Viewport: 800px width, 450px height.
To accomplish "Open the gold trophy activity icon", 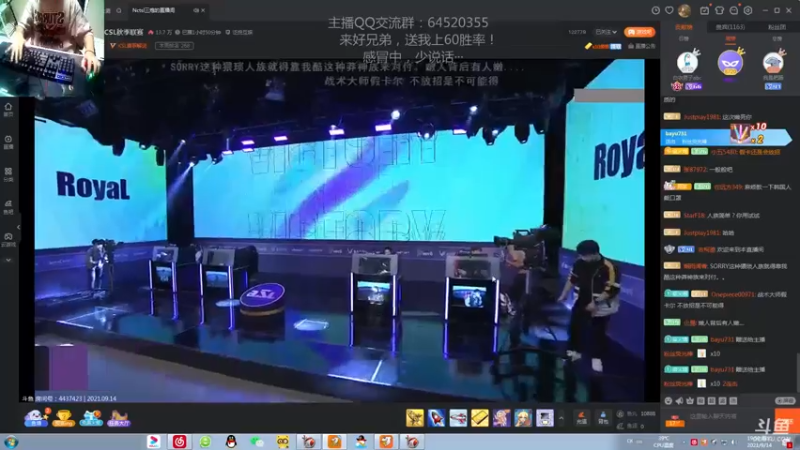I will point(63,418).
